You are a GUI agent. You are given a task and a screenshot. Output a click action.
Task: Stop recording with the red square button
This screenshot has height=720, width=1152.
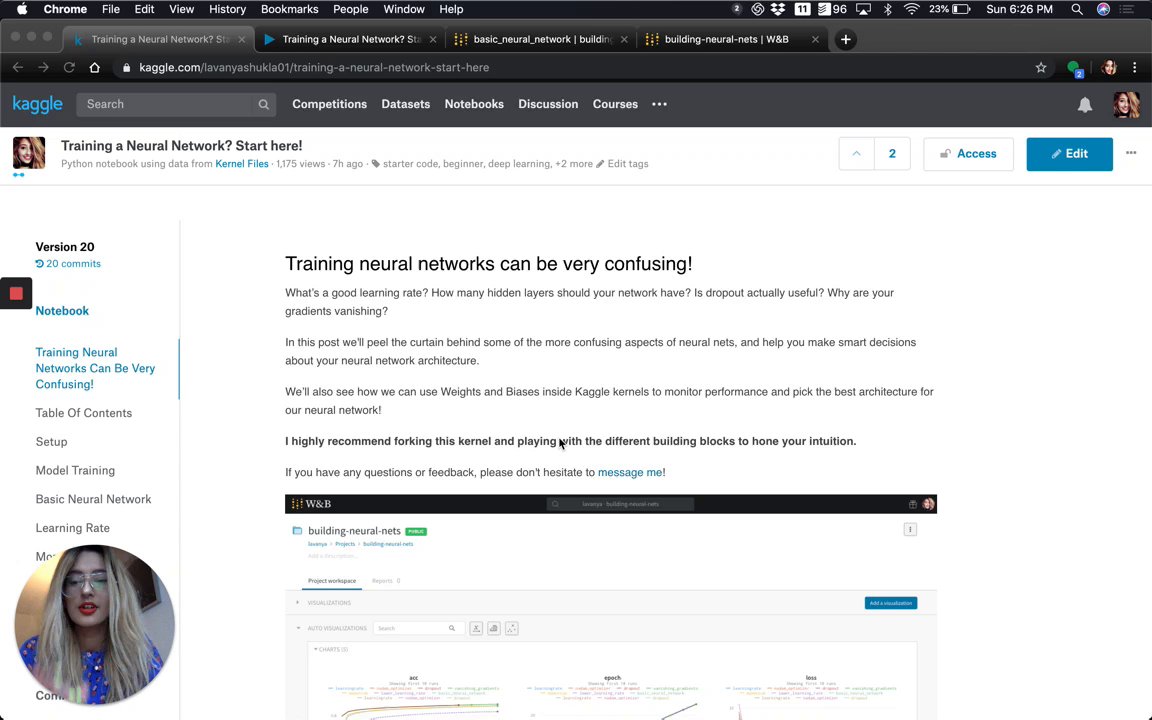pos(16,294)
